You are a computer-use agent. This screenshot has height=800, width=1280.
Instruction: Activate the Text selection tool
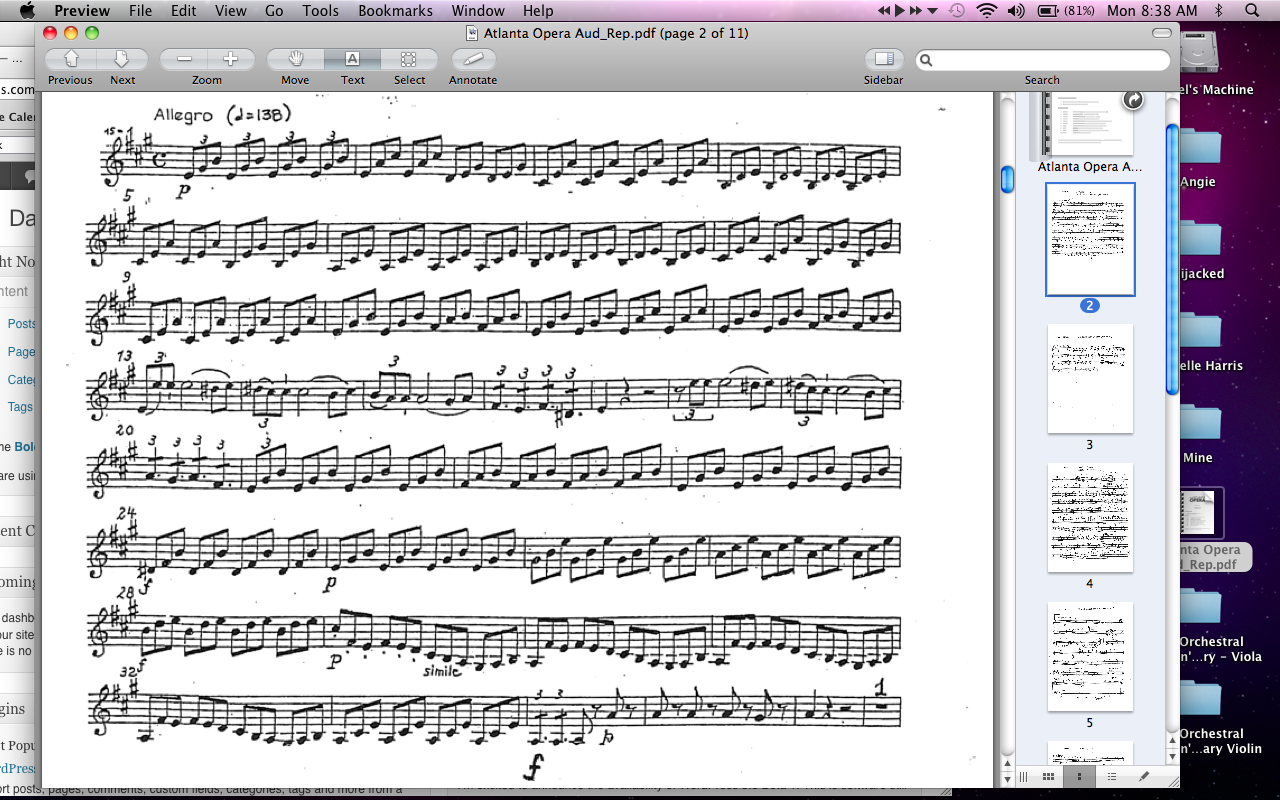coord(352,59)
